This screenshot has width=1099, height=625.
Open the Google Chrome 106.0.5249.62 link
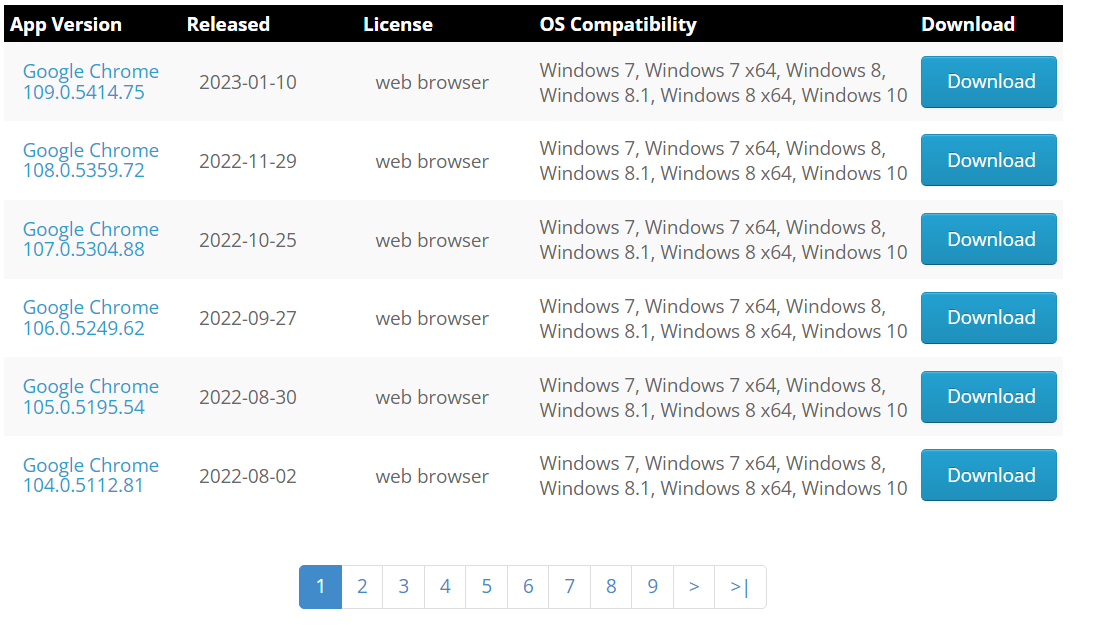(91, 318)
